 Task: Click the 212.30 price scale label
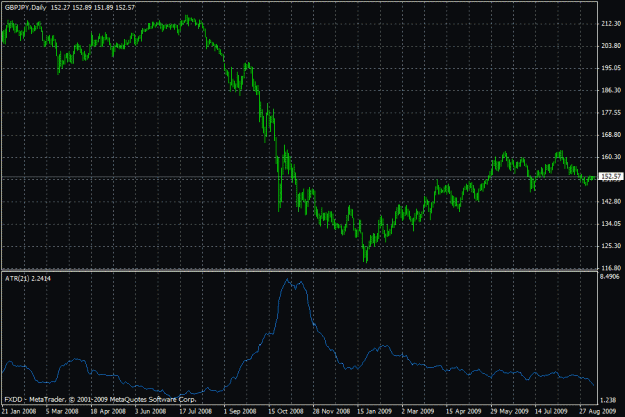611,24
